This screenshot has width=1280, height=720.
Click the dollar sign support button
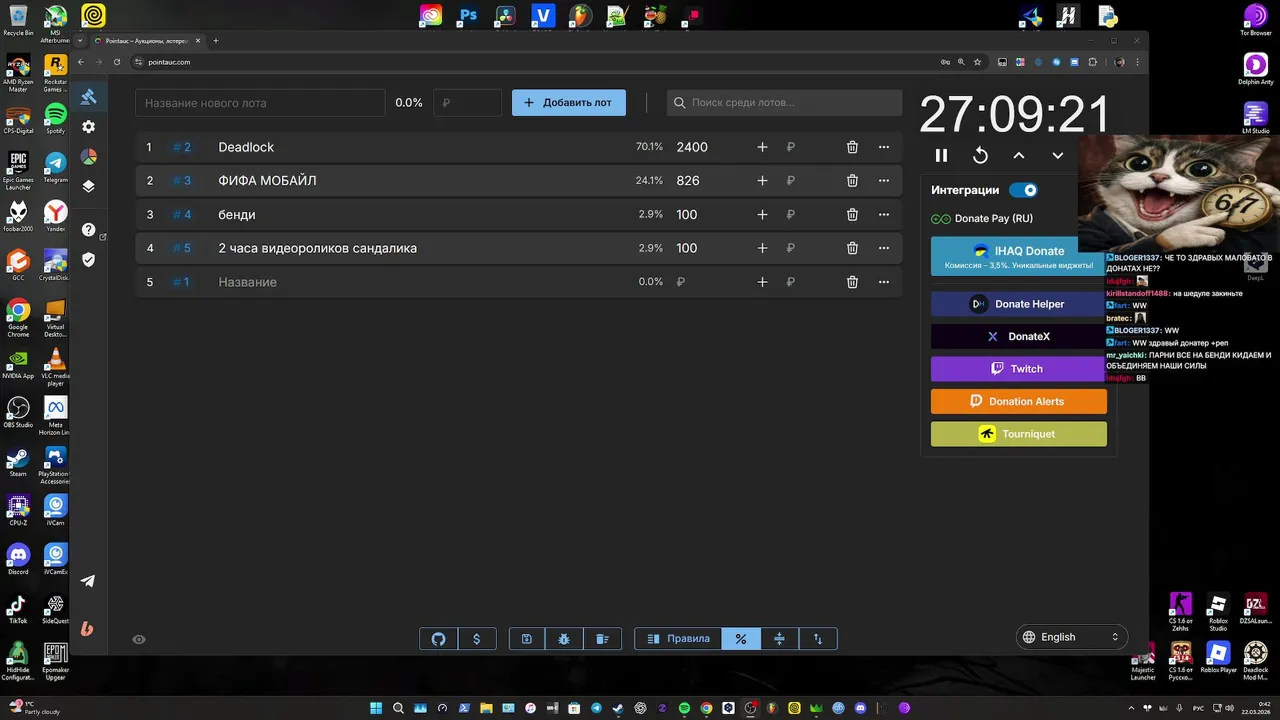(x=476, y=639)
